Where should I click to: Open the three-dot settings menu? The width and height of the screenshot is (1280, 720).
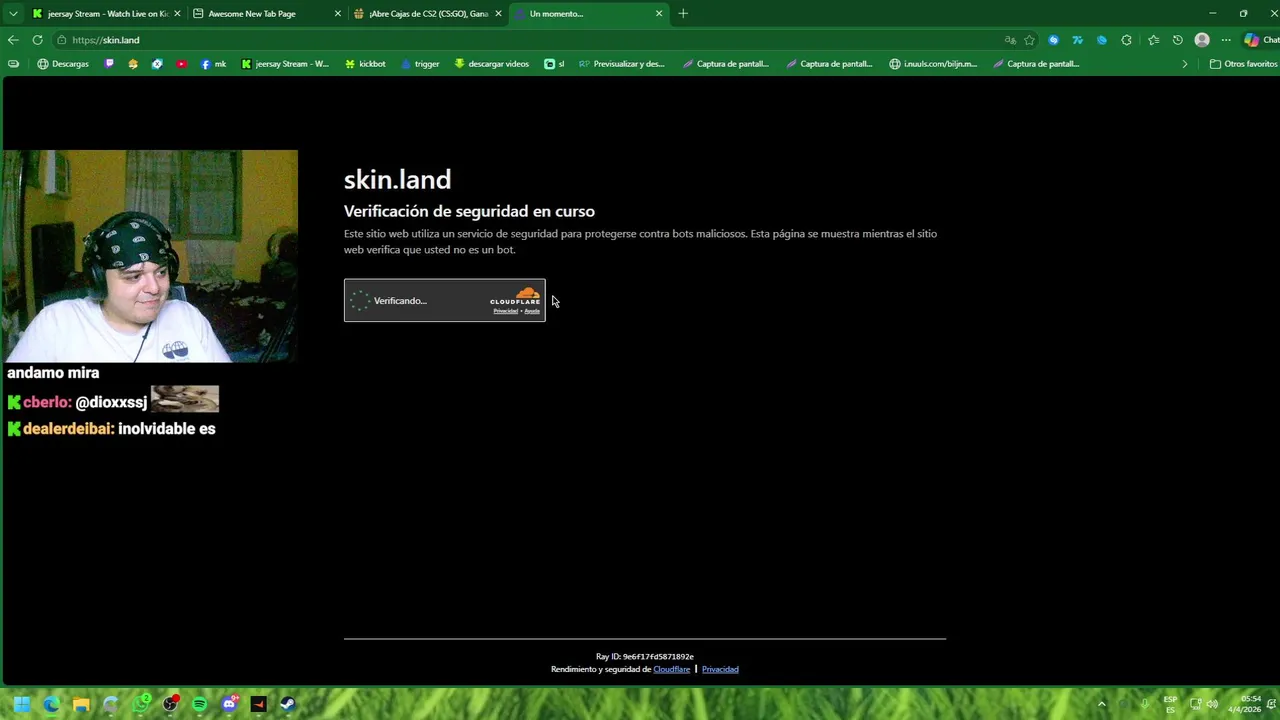click(1226, 40)
